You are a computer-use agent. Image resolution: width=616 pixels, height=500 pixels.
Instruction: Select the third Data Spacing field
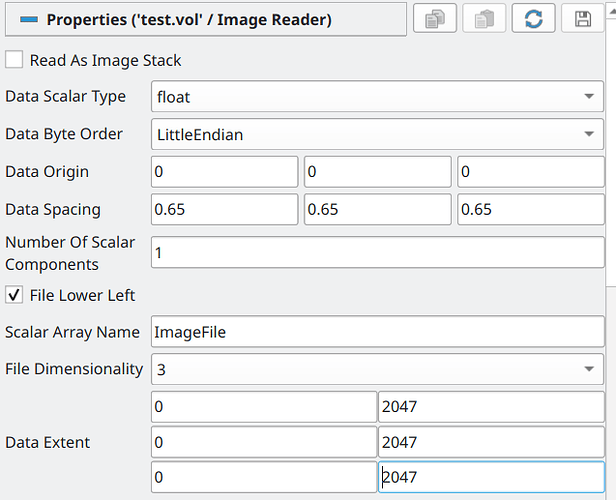[530, 209]
